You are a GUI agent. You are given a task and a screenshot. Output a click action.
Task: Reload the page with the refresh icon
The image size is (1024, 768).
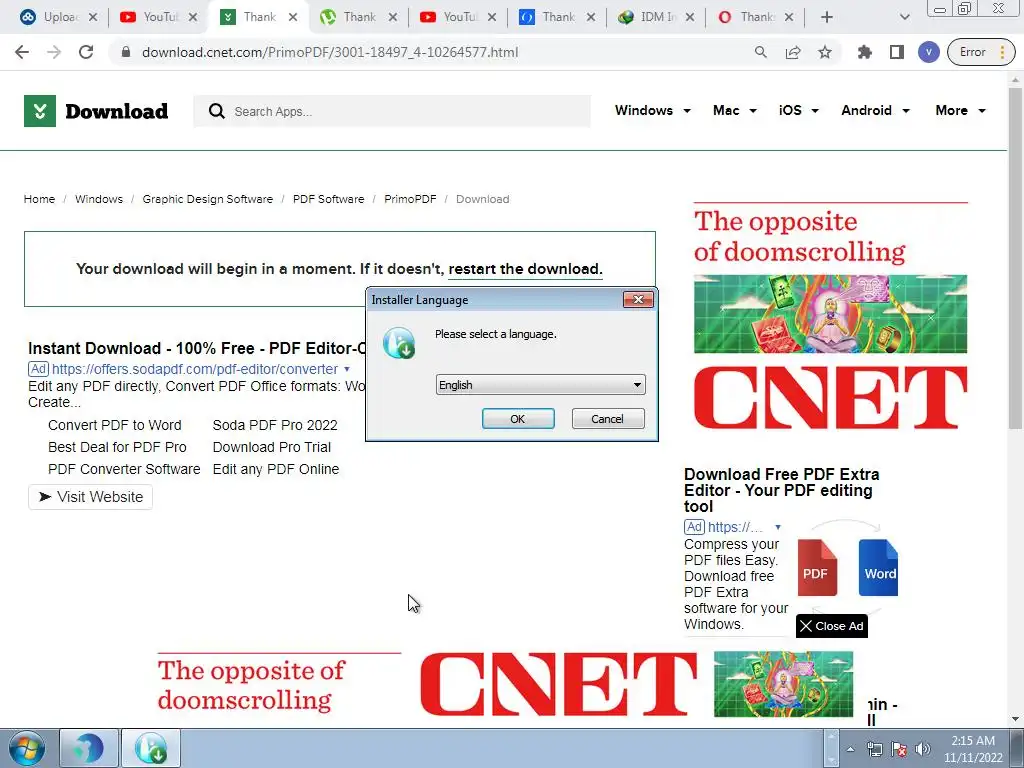tap(86, 52)
